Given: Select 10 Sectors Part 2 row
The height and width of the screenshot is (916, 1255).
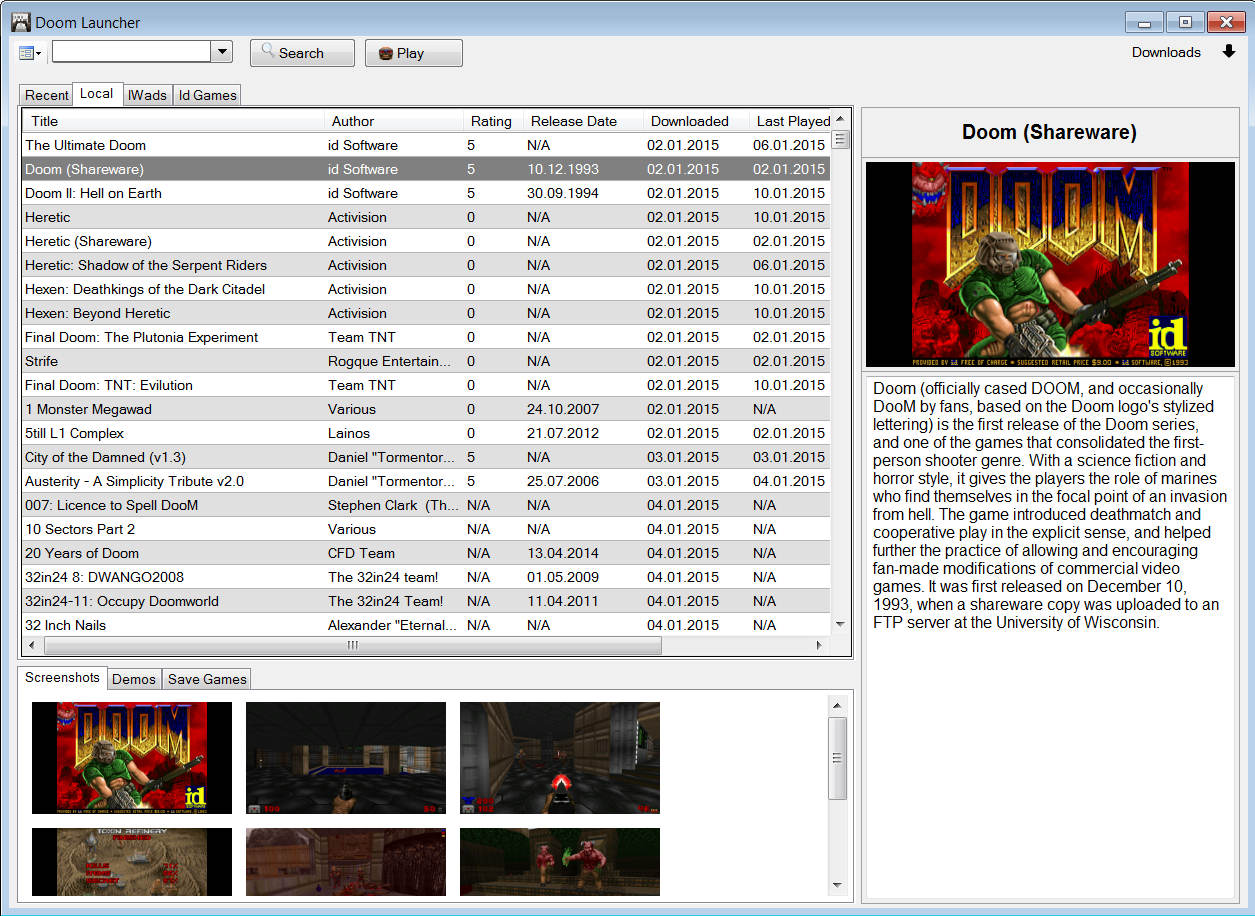Looking at the screenshot, I should 427,529.
